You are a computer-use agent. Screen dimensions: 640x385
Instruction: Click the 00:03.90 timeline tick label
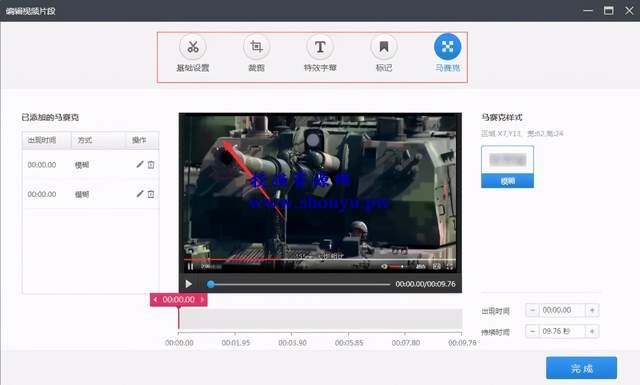pos(292,343)
